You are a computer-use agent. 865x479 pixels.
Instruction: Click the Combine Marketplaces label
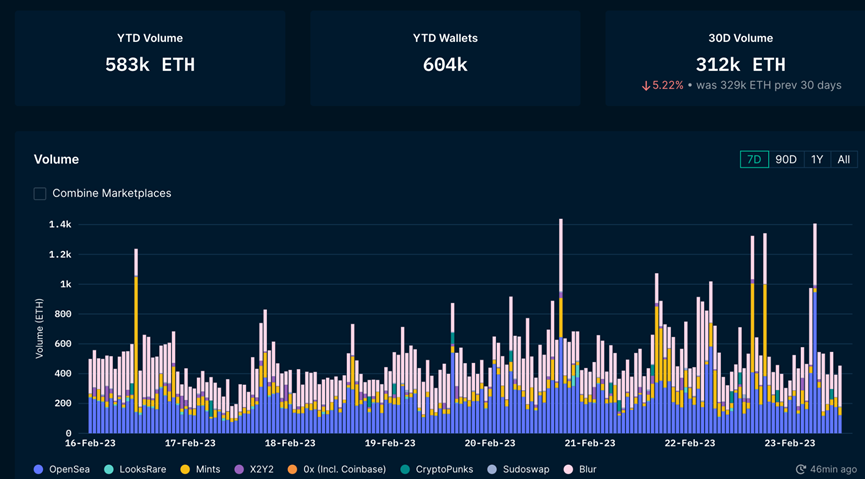click(112, 194)
